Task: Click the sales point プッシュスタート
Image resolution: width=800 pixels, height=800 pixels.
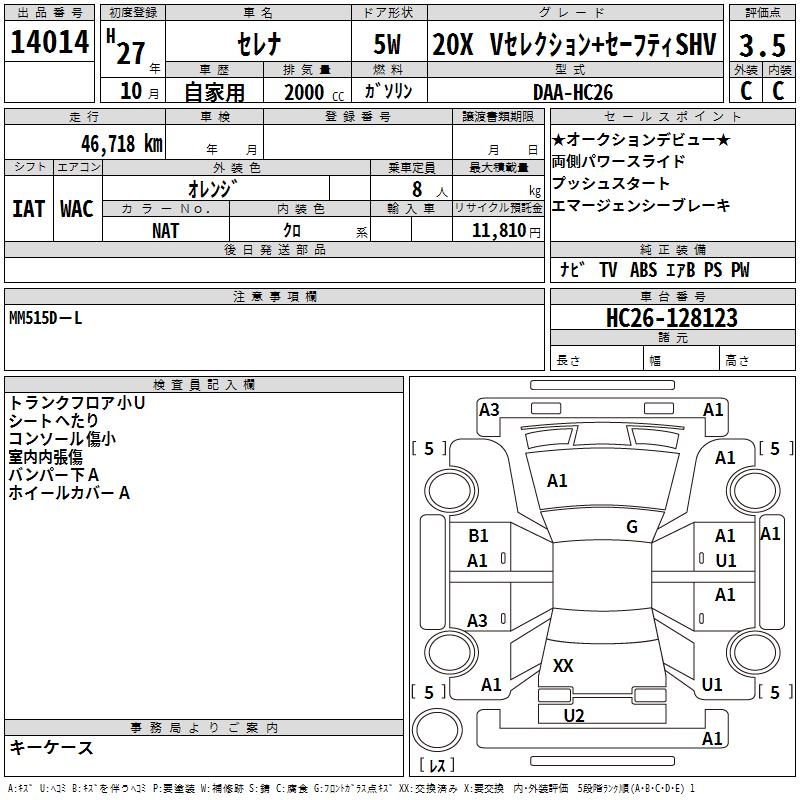Action: point(611,183)
